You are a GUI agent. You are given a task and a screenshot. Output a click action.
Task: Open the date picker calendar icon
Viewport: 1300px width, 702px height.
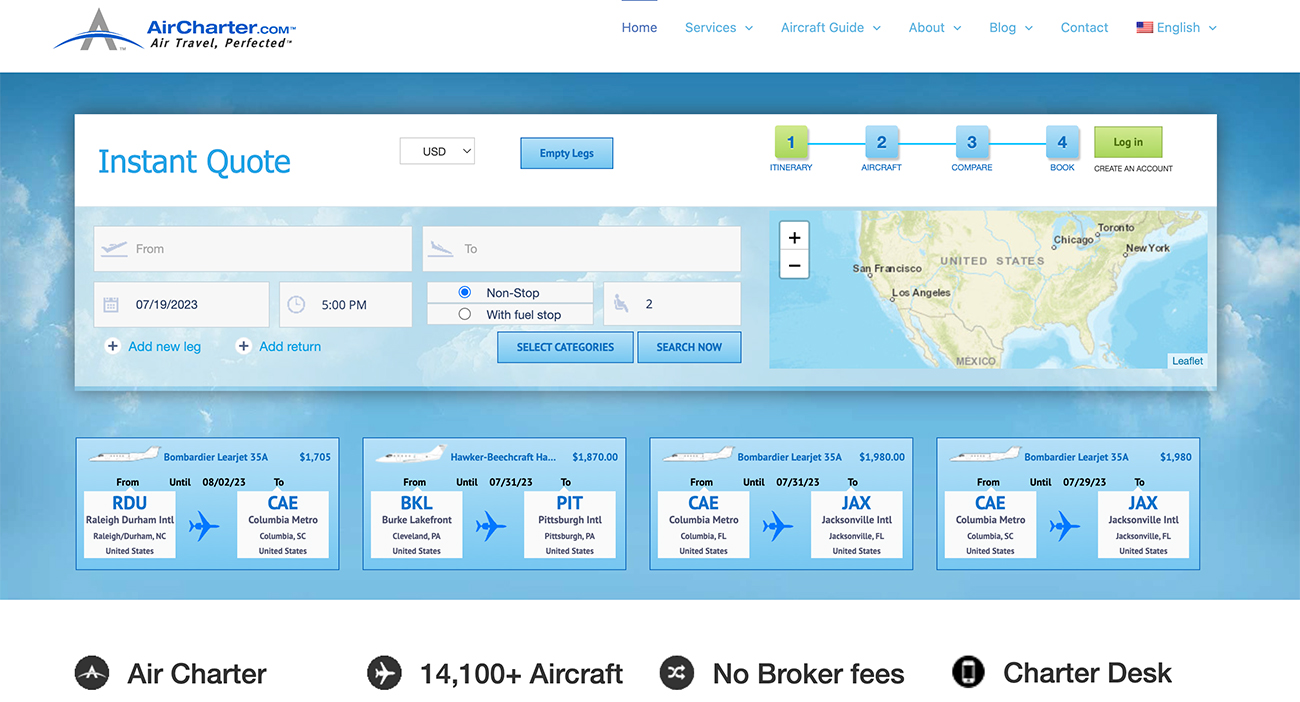111,304
